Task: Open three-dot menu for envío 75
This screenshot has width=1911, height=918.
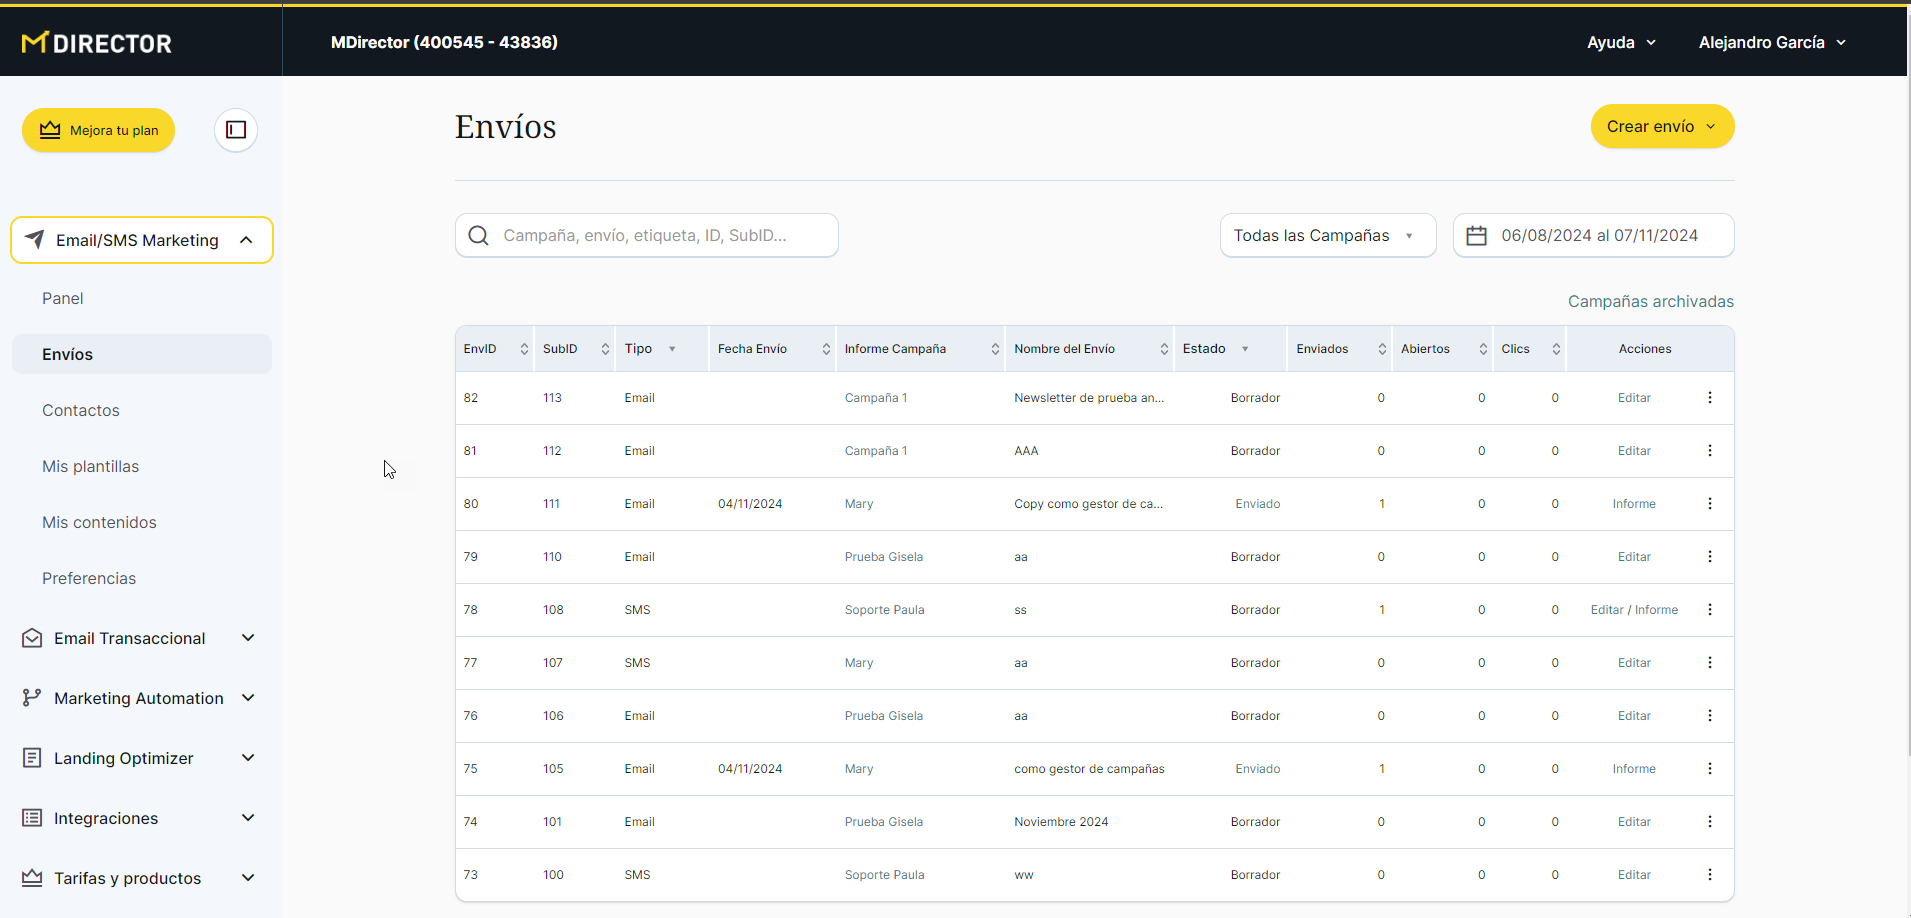Action: click(x=1709, y=769)
